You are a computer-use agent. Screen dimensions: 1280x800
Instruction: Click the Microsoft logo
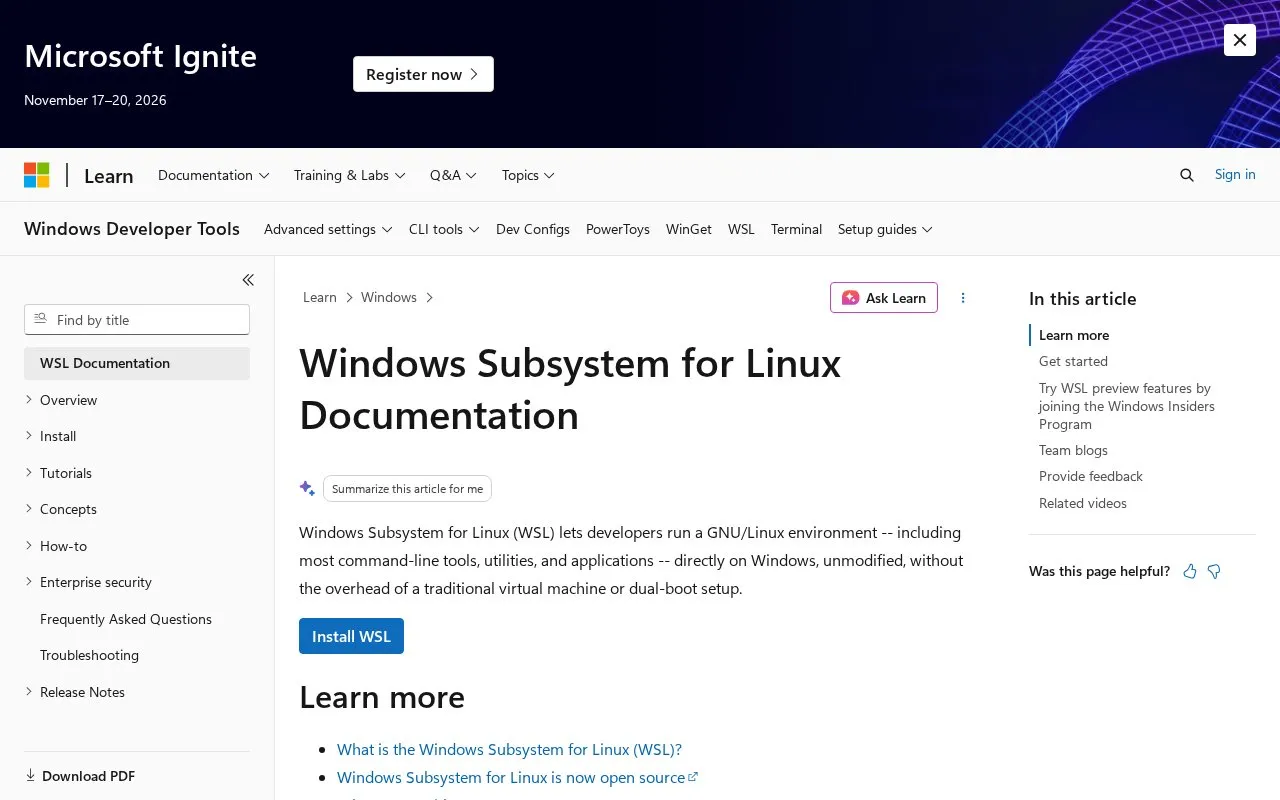coord(37,175)
